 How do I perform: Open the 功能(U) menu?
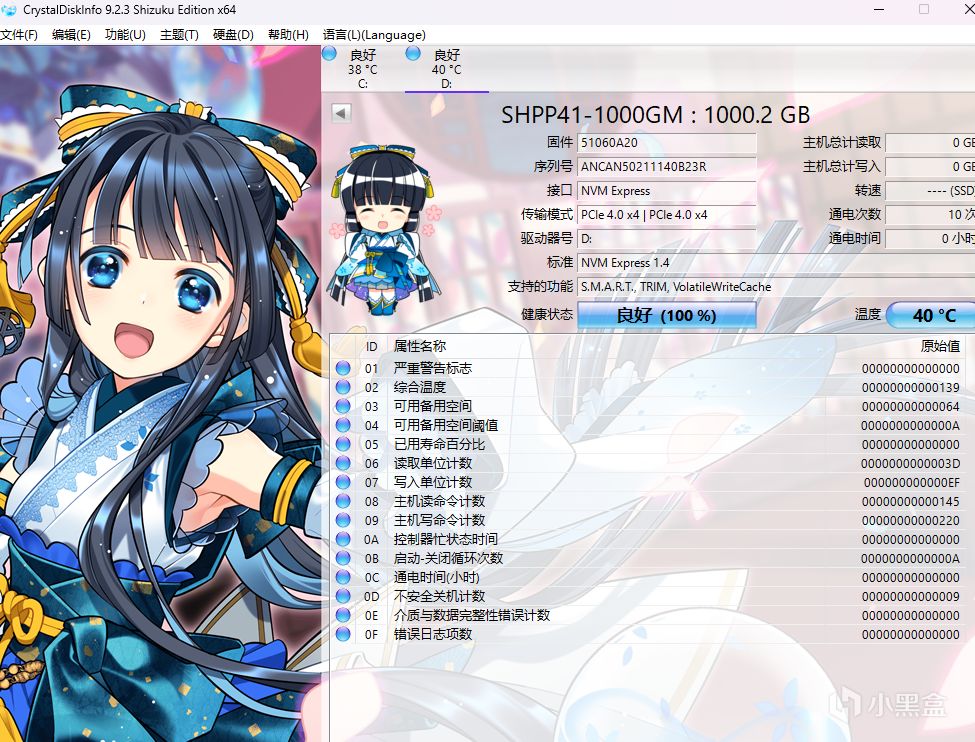(125, 35)
